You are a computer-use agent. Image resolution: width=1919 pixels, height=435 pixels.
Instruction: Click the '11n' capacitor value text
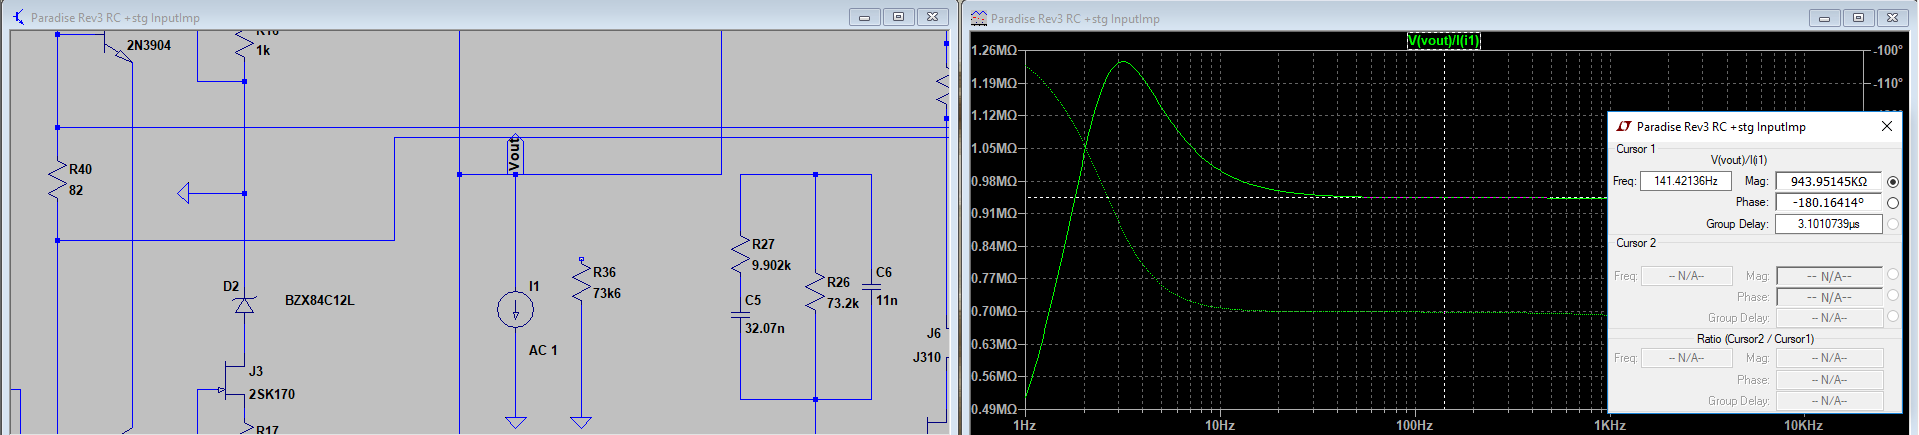[x=887, y=300]
